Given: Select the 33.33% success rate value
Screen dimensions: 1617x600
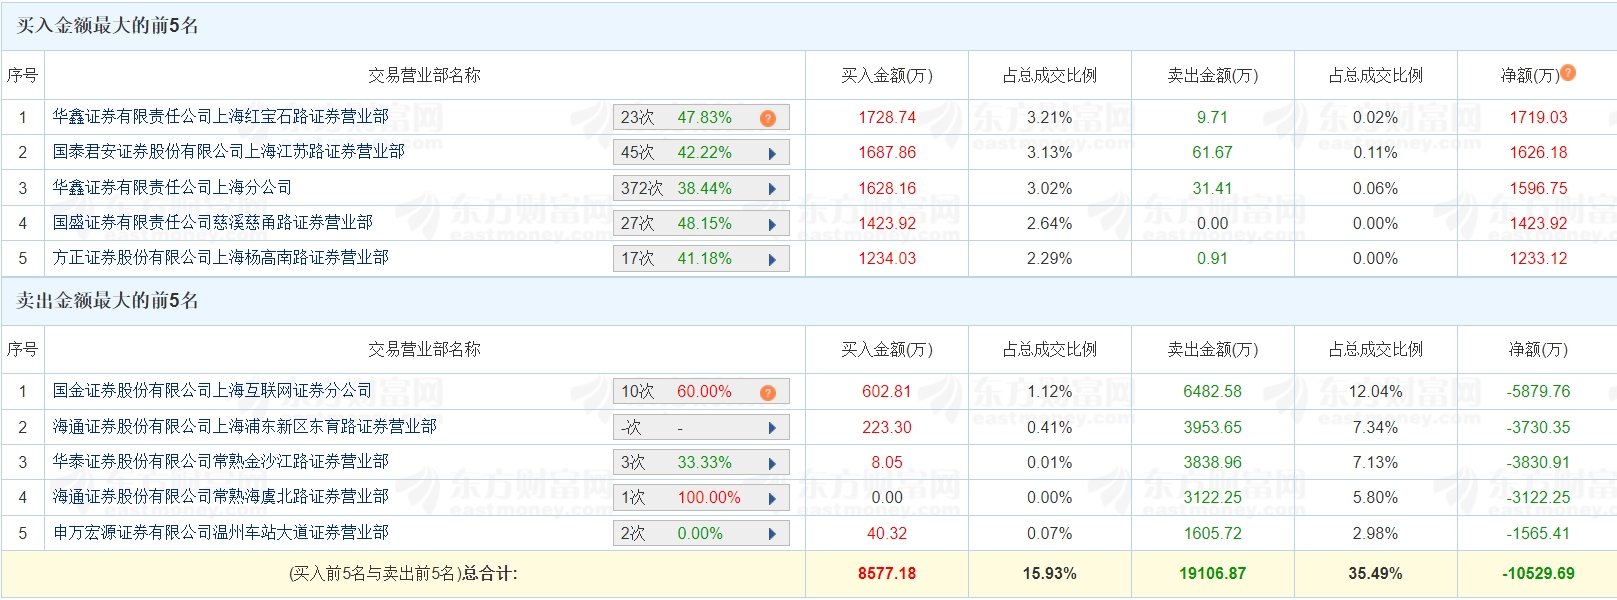Looking at the screenshot, I should tap(704, 462).
